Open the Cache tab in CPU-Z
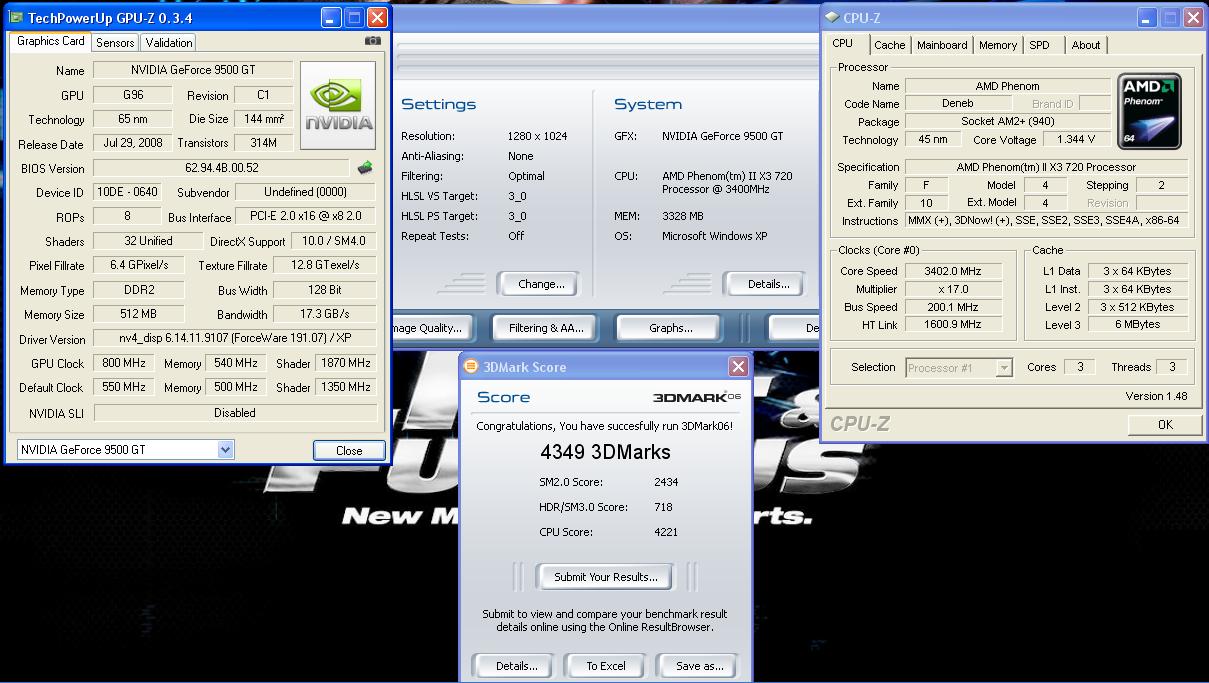The height and width of the screenshot is (683, 1209). pyautogui.click(x=889, y=45)
